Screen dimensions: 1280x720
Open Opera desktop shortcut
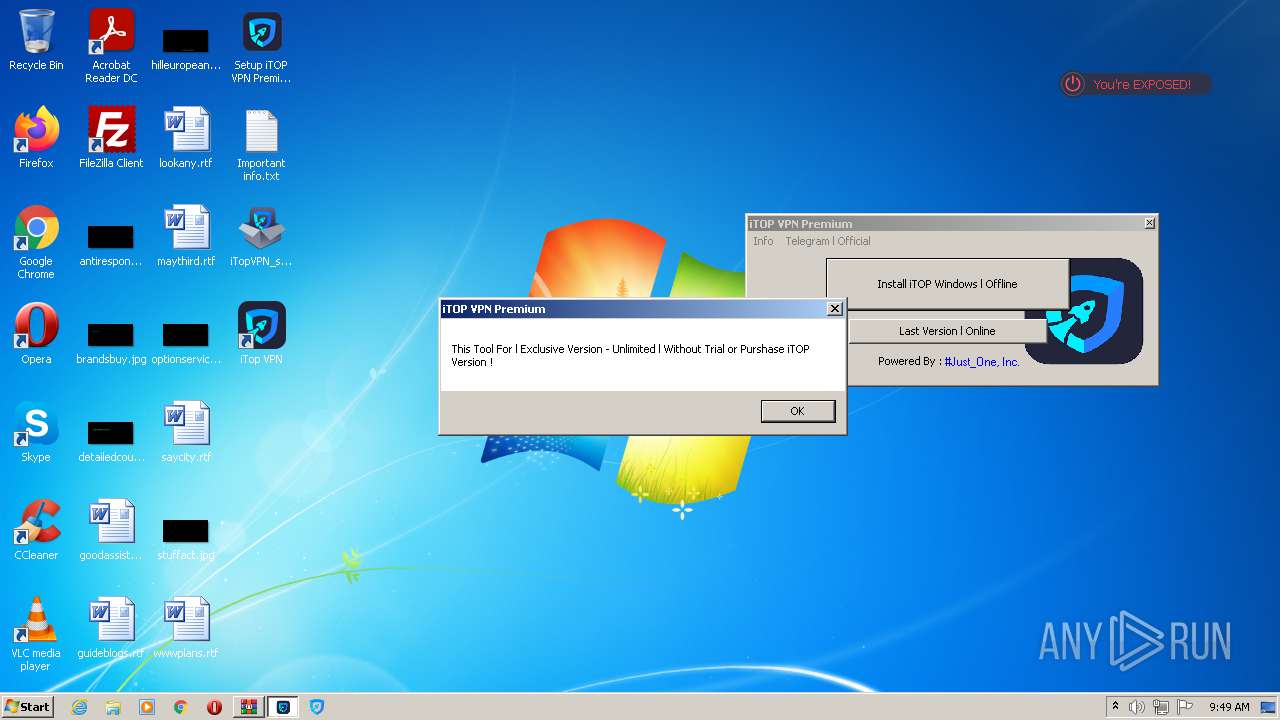(x=36, y=334)
